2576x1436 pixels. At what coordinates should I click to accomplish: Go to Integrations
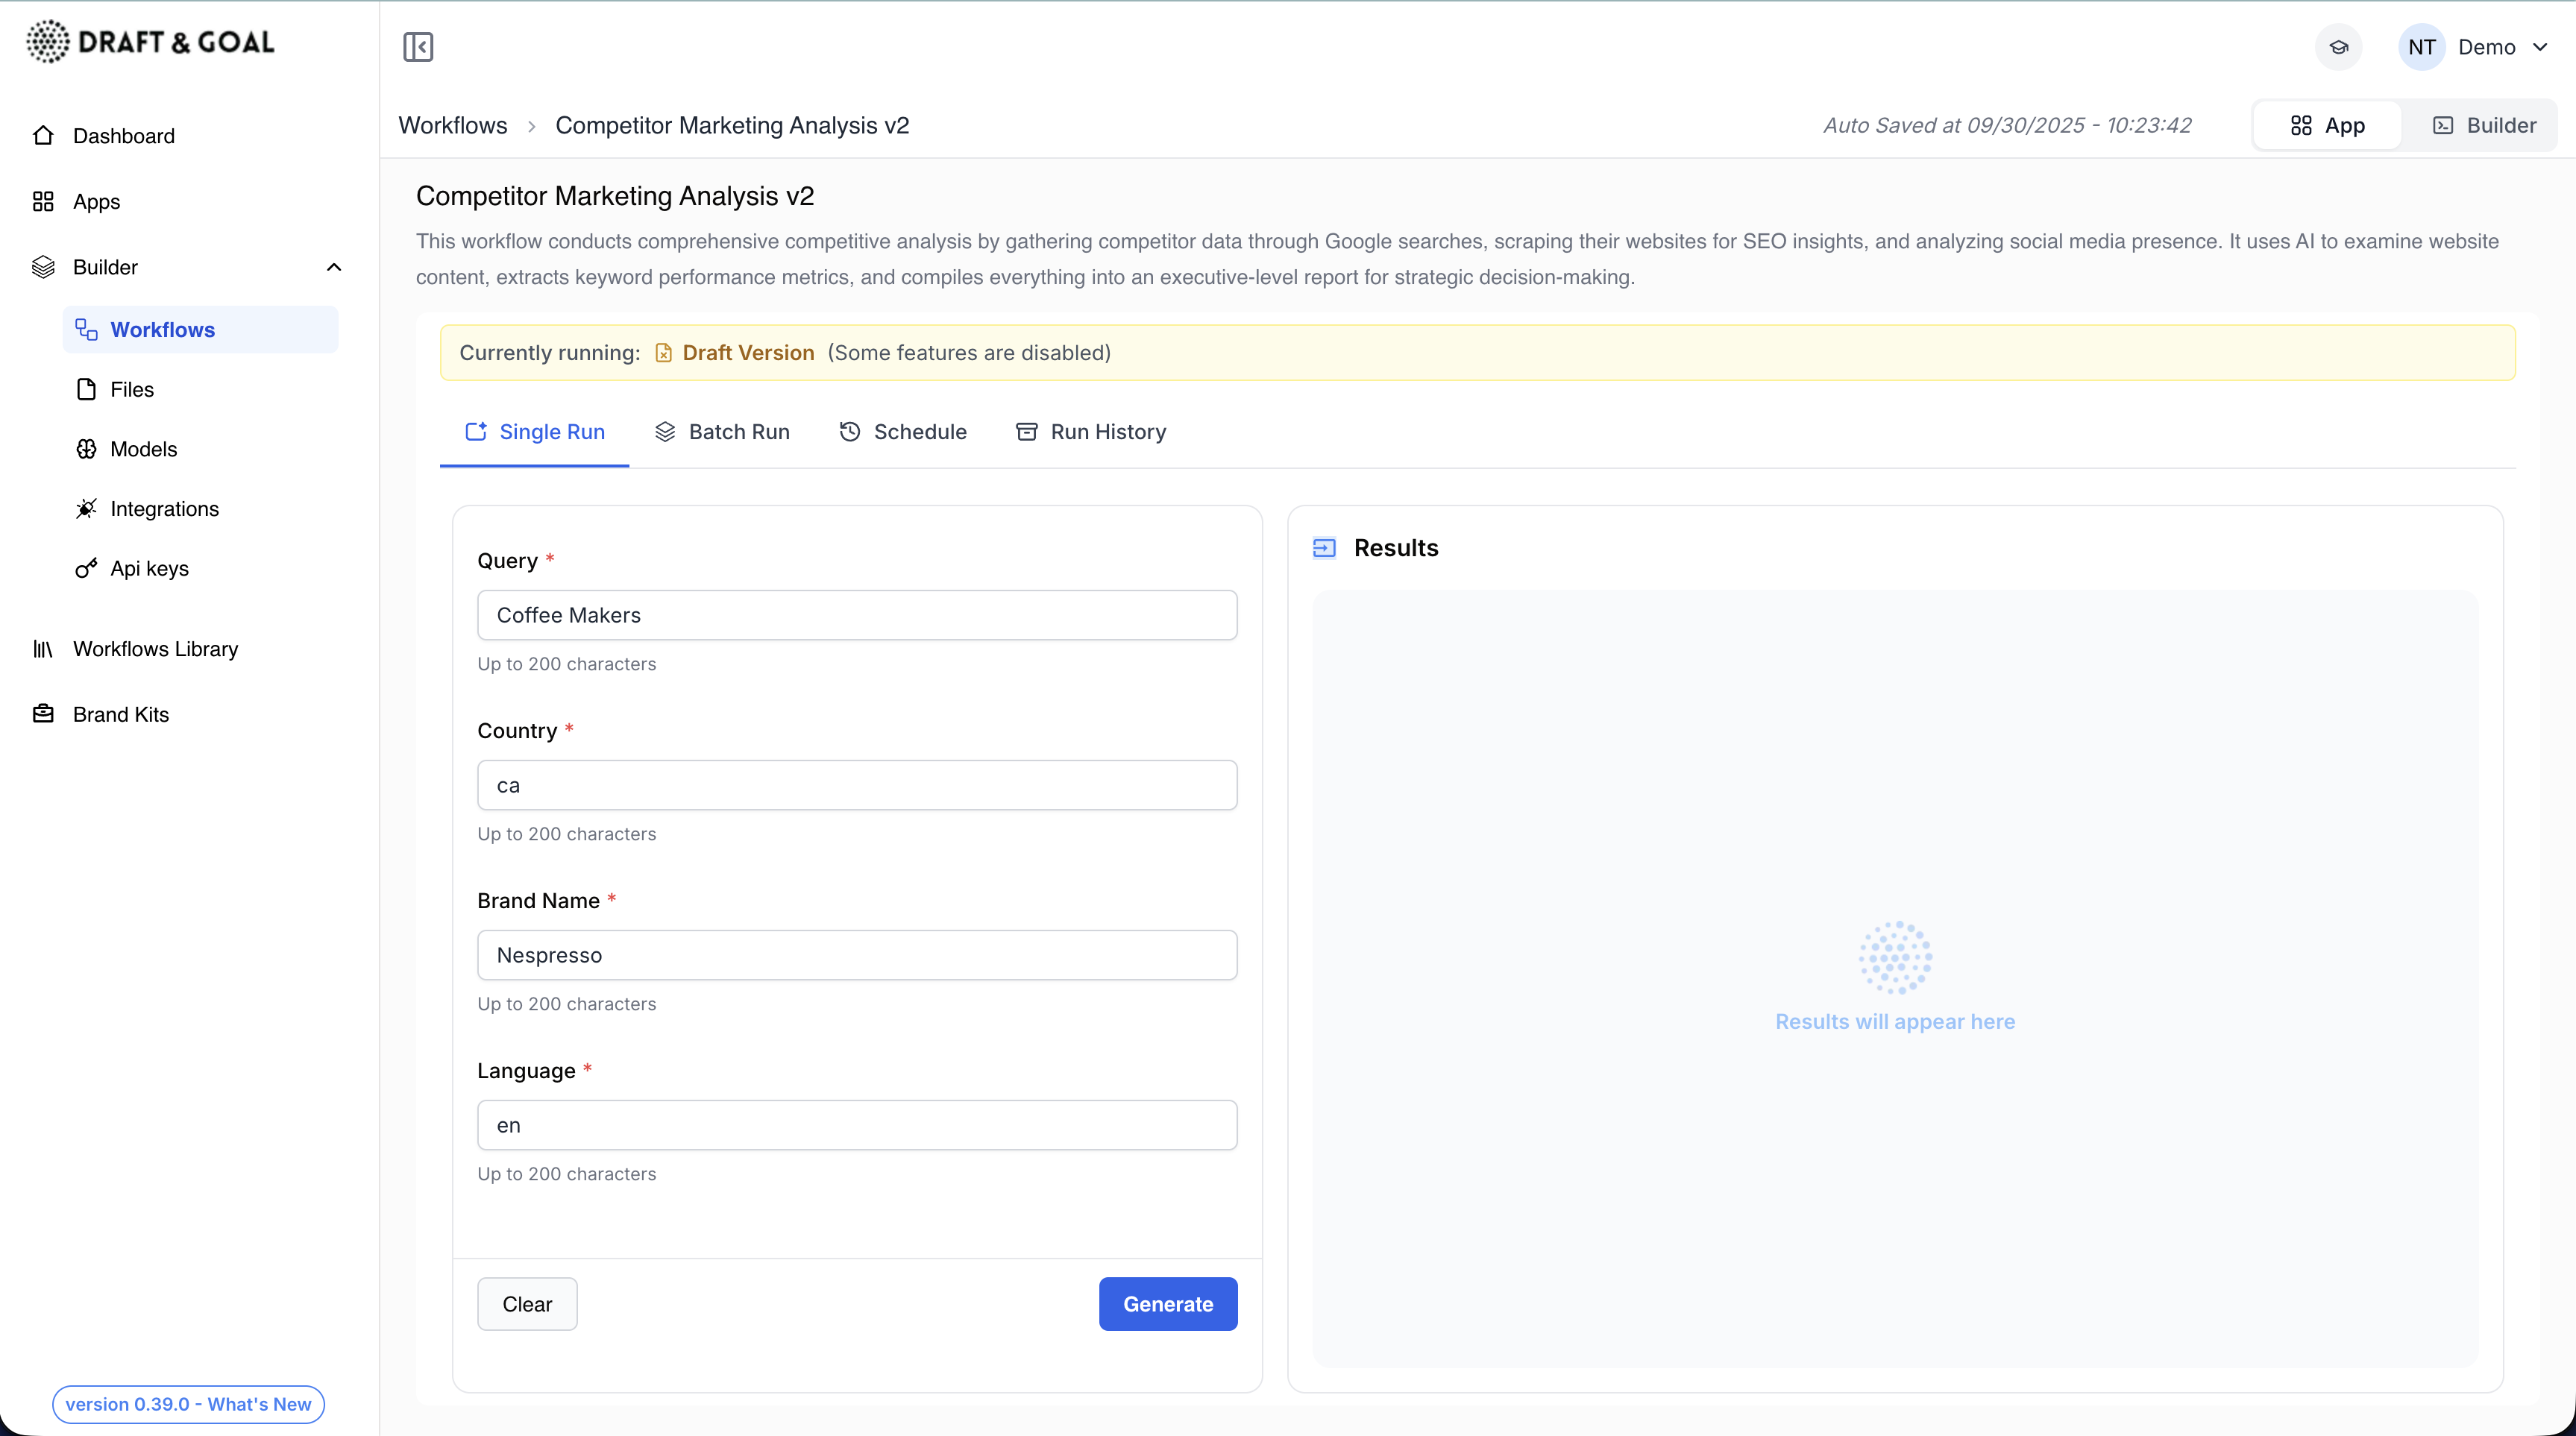tap(164, 509)
